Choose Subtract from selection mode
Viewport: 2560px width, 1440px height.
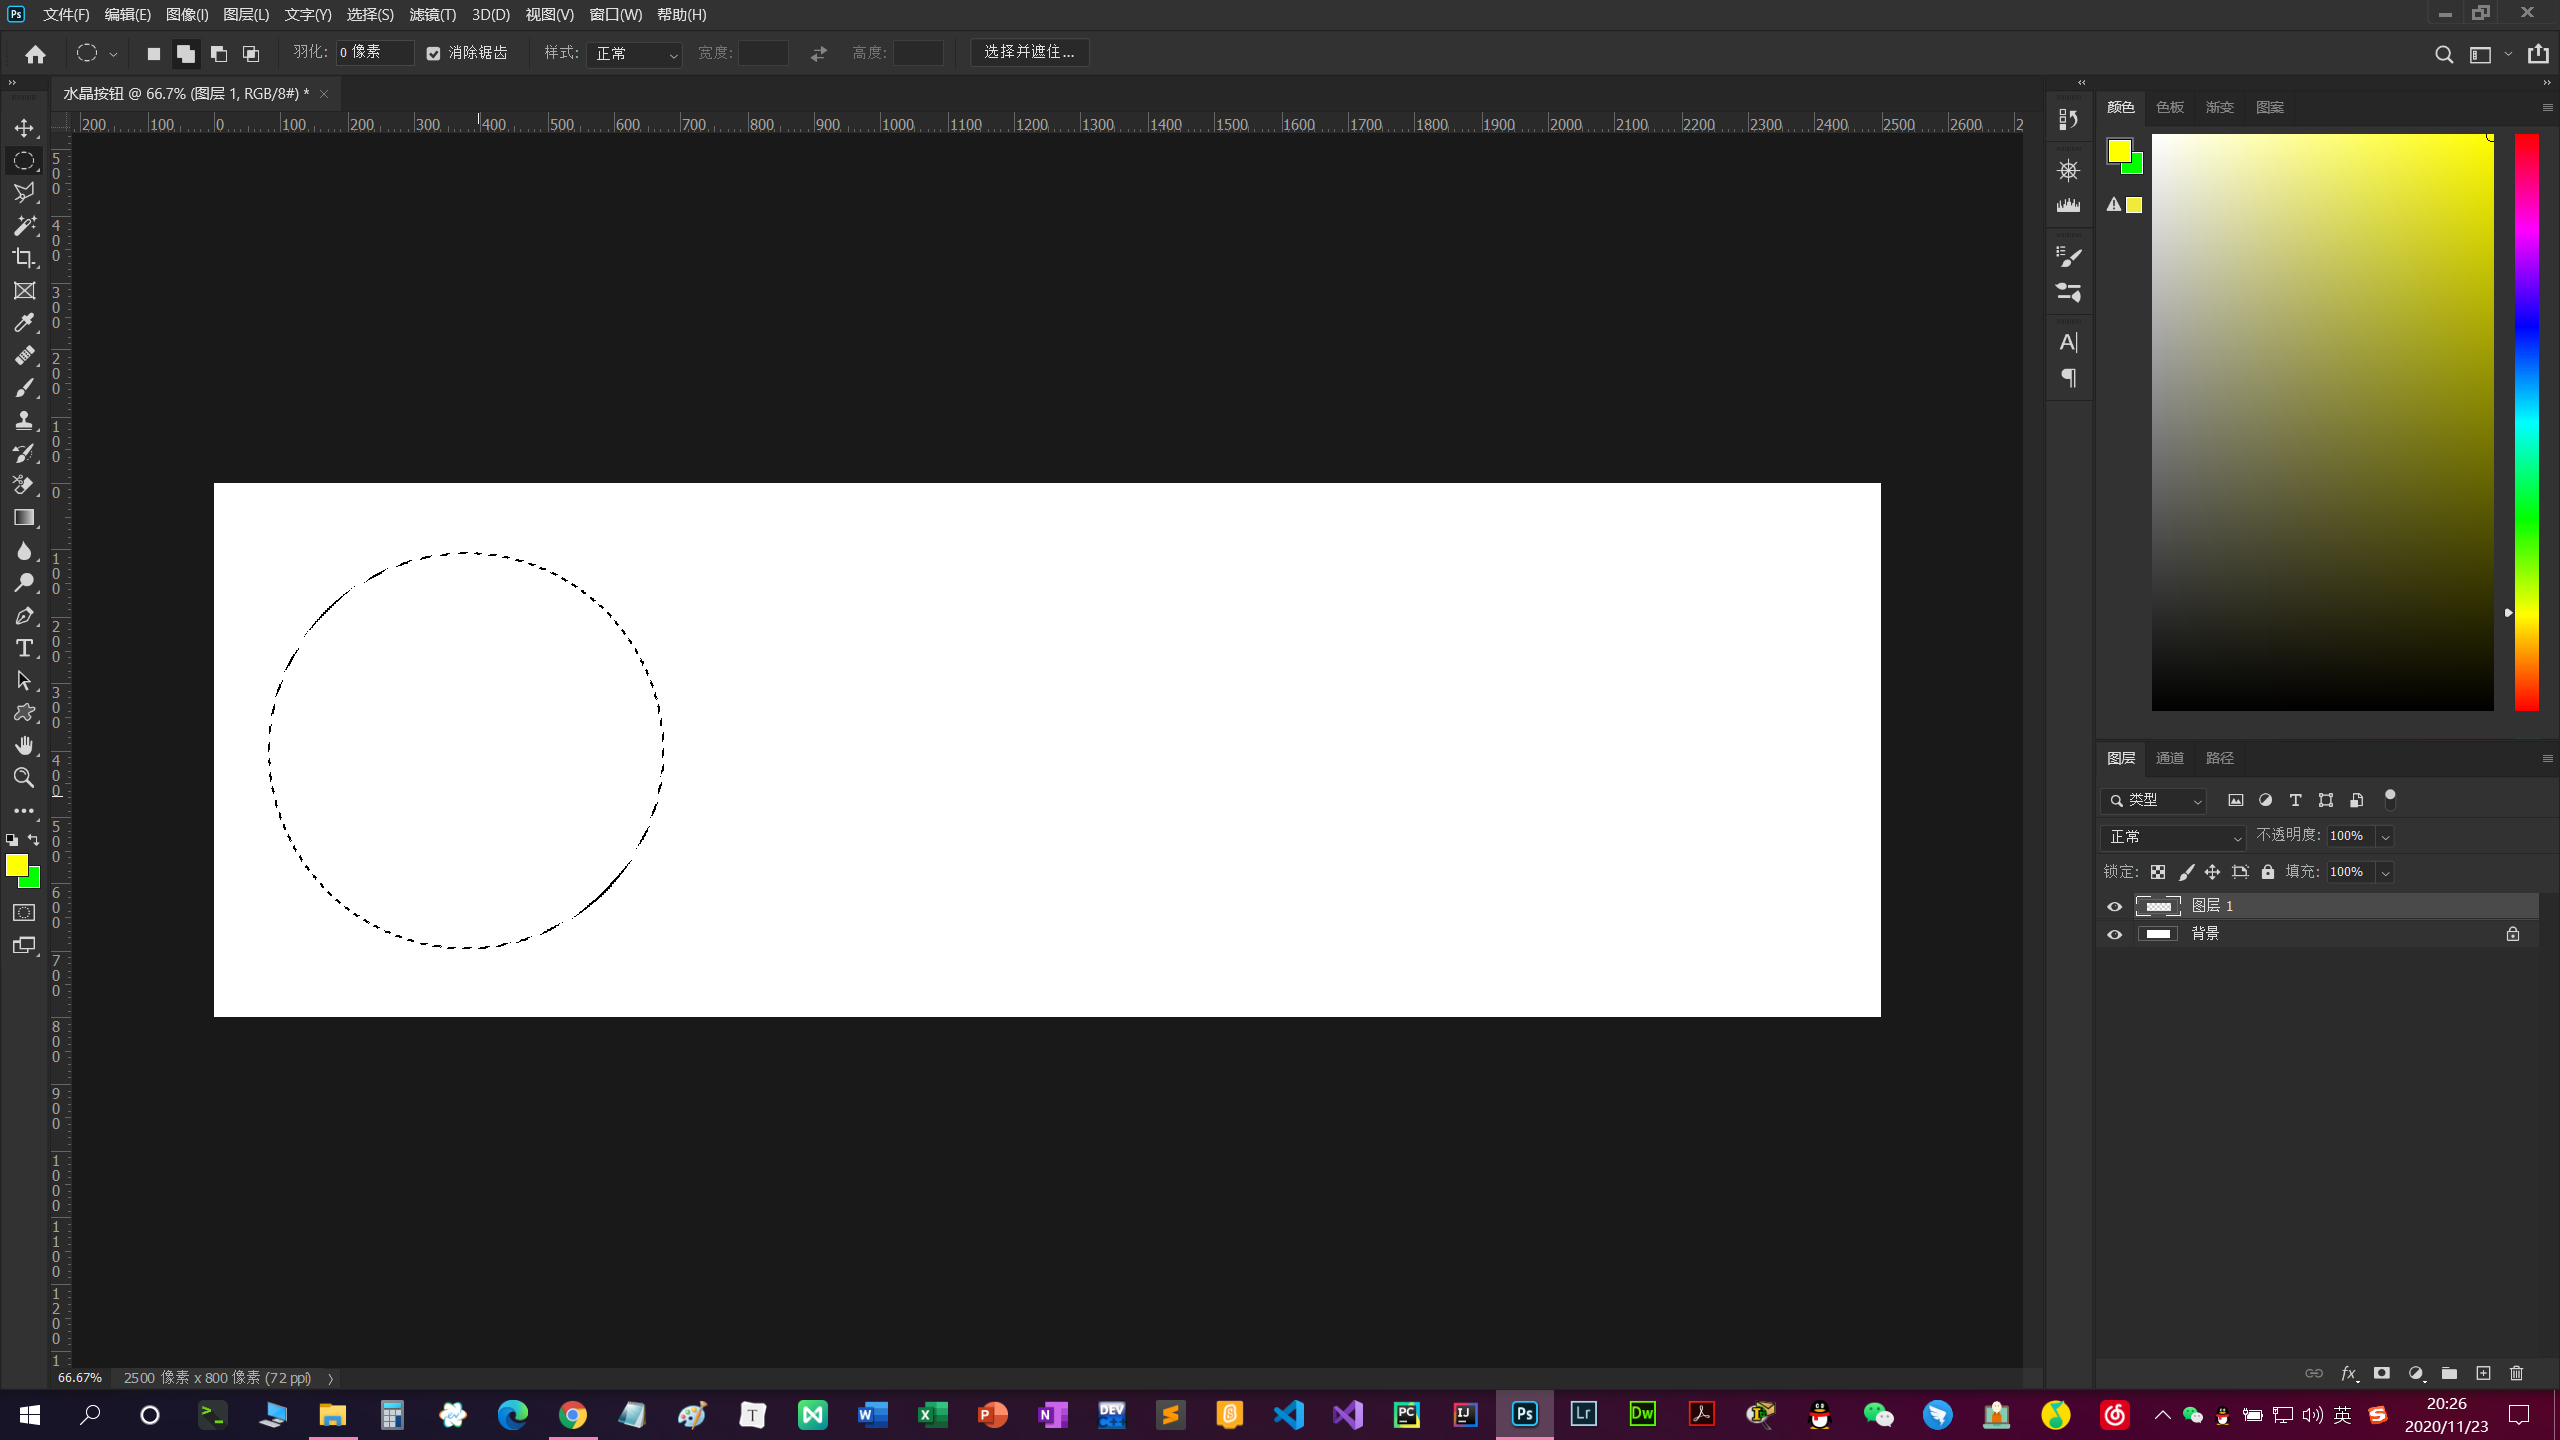point(219,54)
